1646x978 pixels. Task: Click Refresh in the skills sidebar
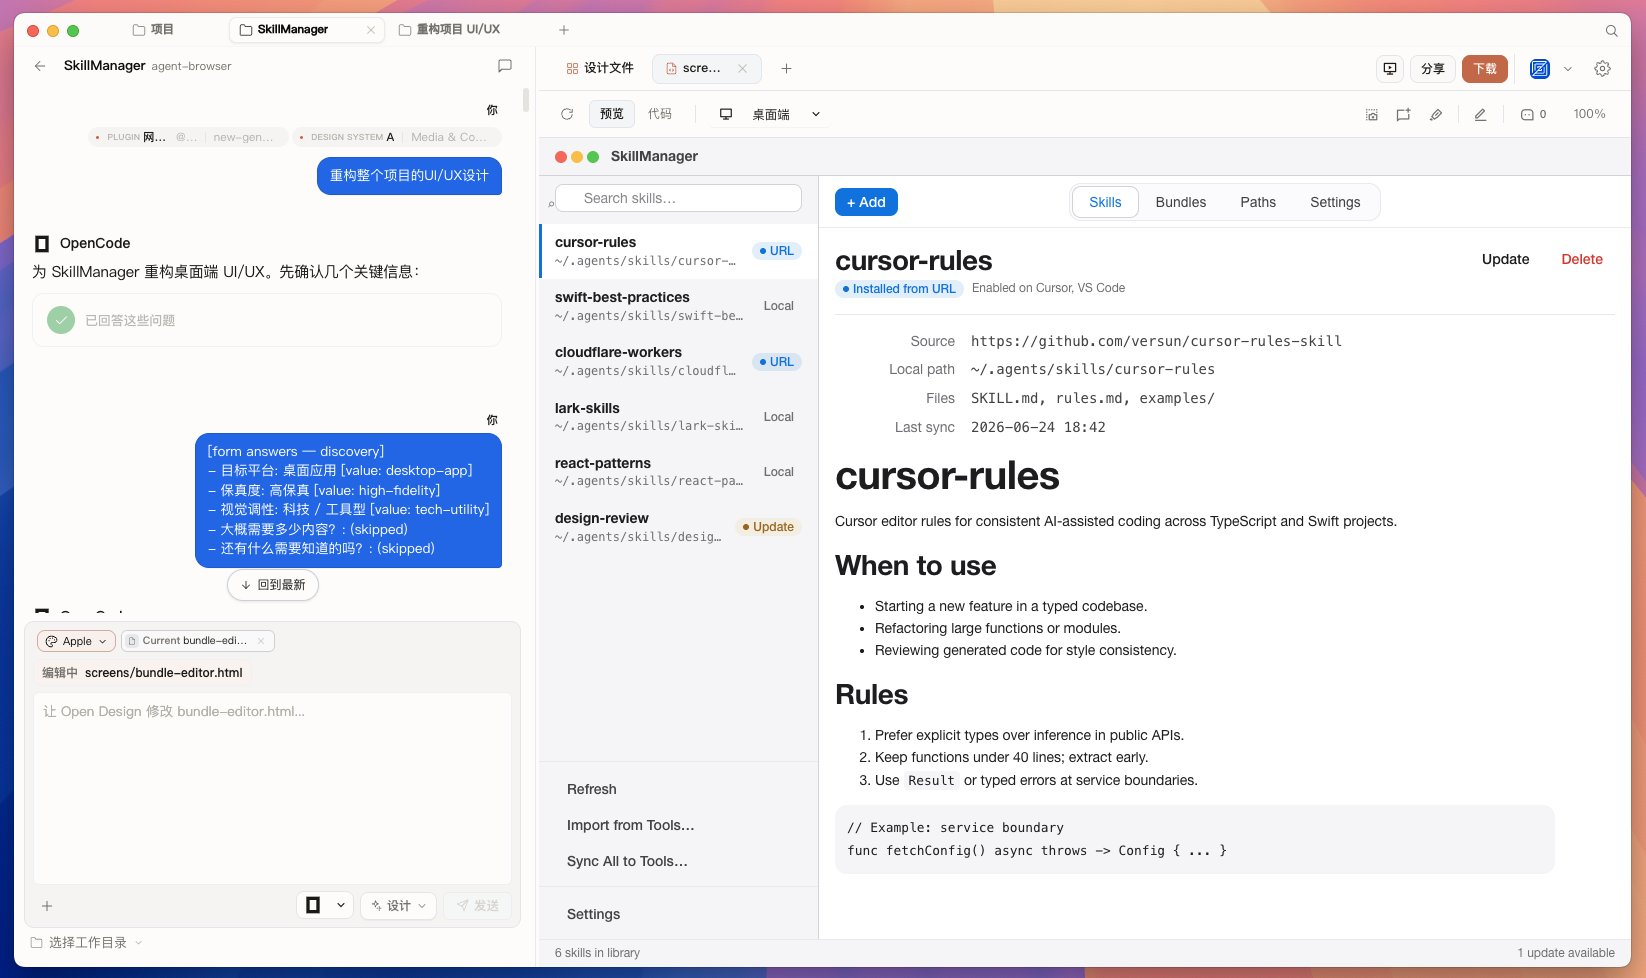592,789
